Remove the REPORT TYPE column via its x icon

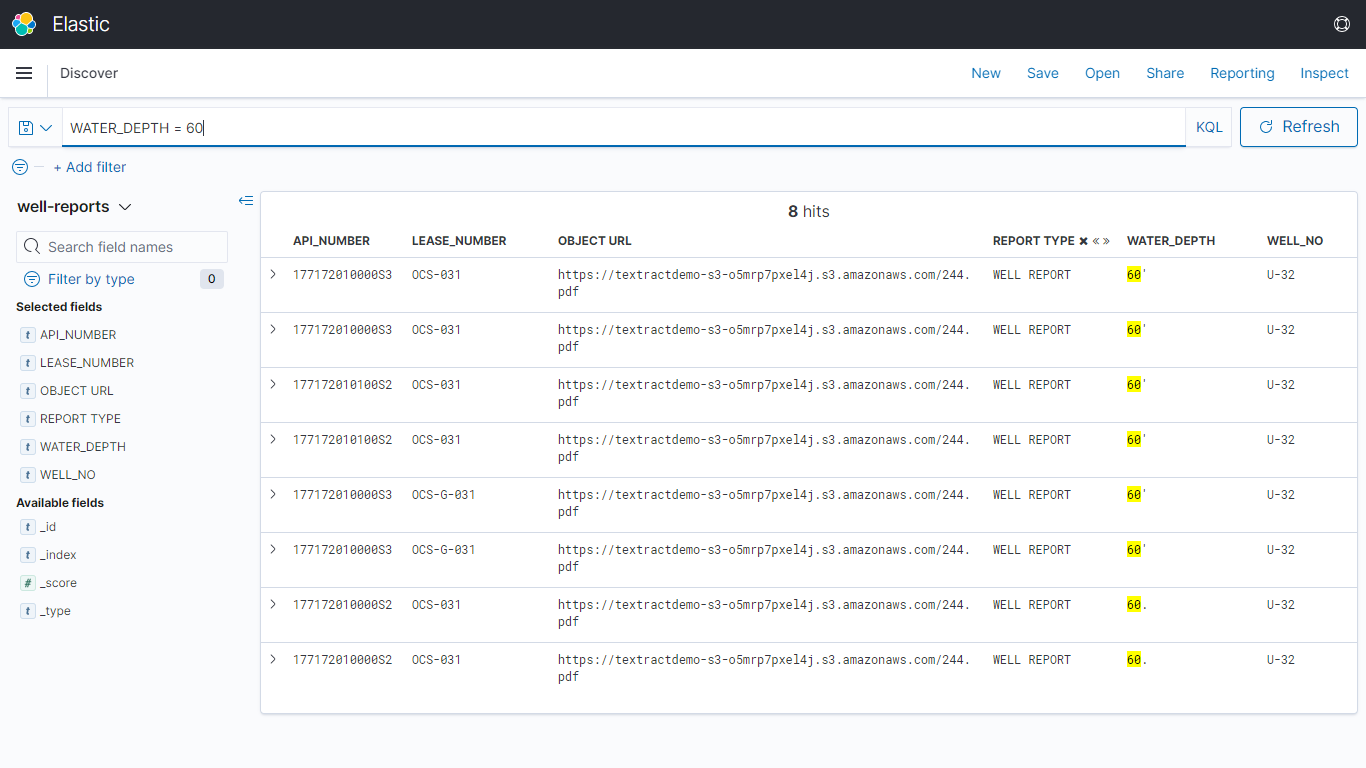click(1084, 240)
